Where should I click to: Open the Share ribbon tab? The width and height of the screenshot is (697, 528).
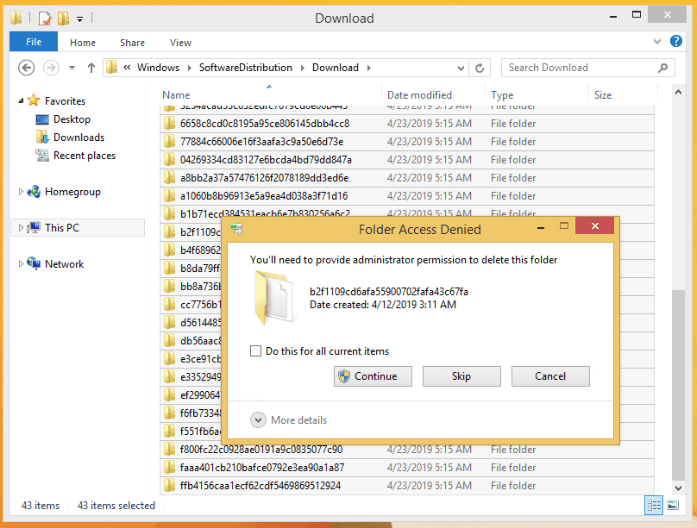[x=132, y=43]
